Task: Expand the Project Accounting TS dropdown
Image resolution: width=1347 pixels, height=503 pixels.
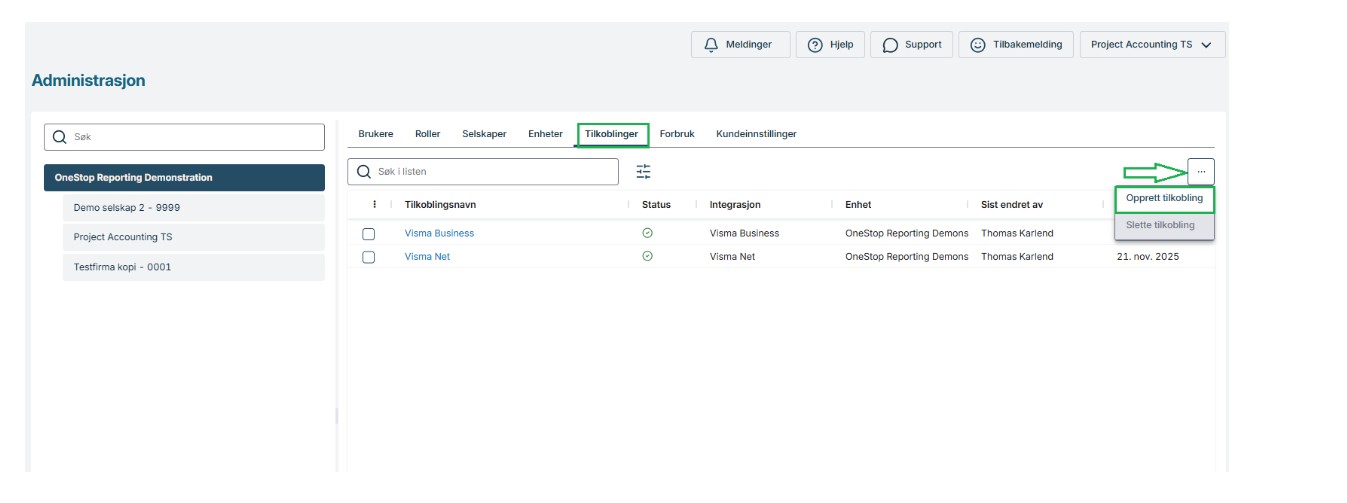Action: pos(1152,45)
